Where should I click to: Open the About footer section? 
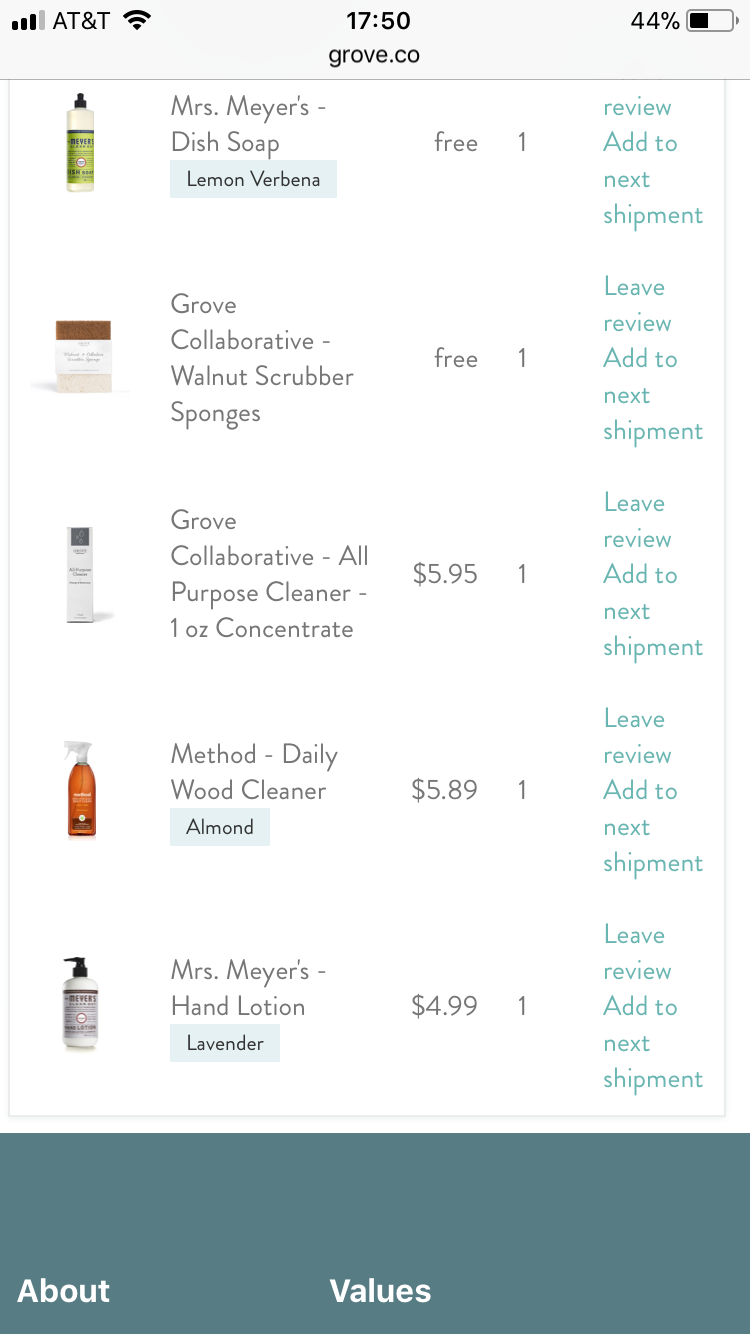pyautogui.click(x=64, y=1291)
